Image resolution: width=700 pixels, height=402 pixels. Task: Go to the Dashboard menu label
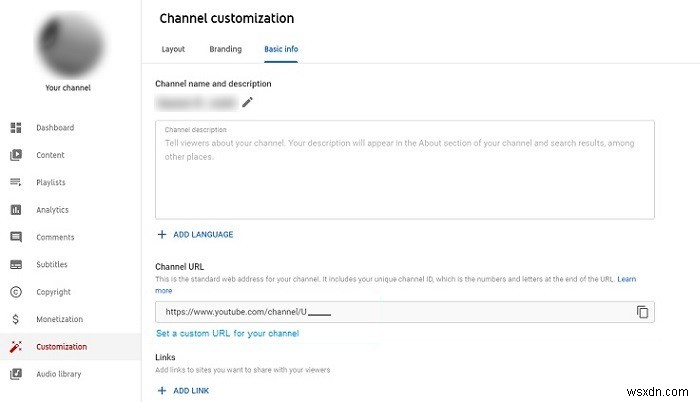55,128
